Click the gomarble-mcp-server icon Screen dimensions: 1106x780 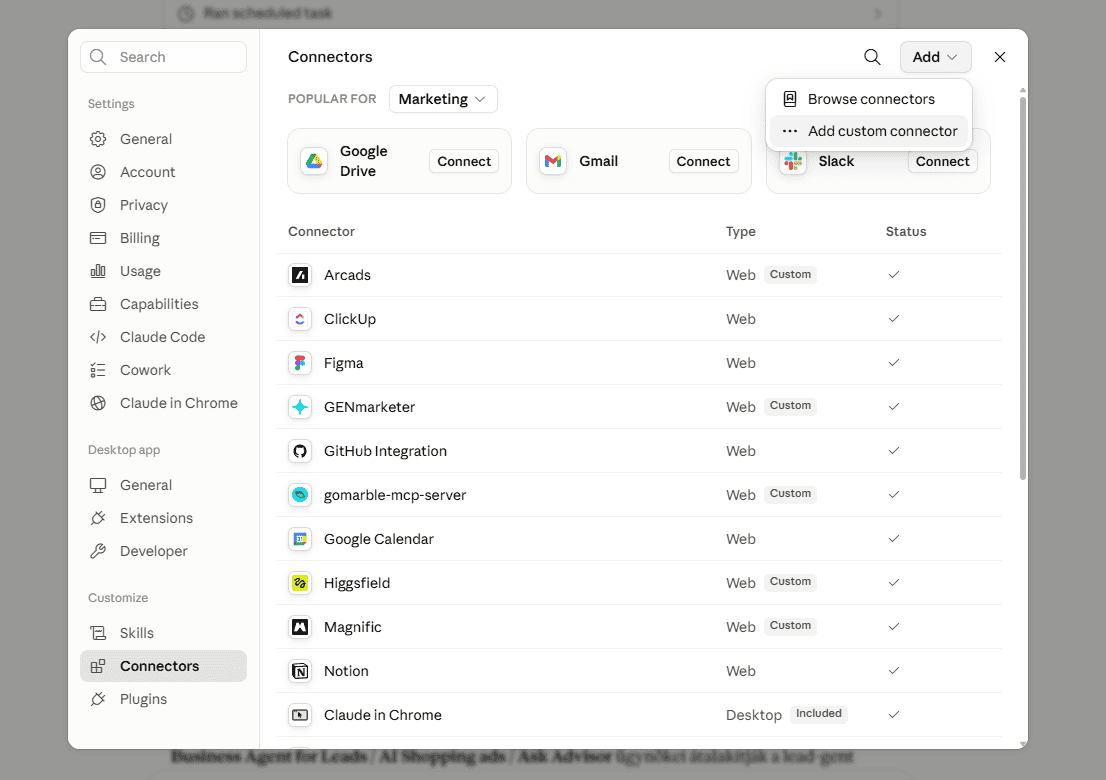pyautogui.click(x=300, y=495)
